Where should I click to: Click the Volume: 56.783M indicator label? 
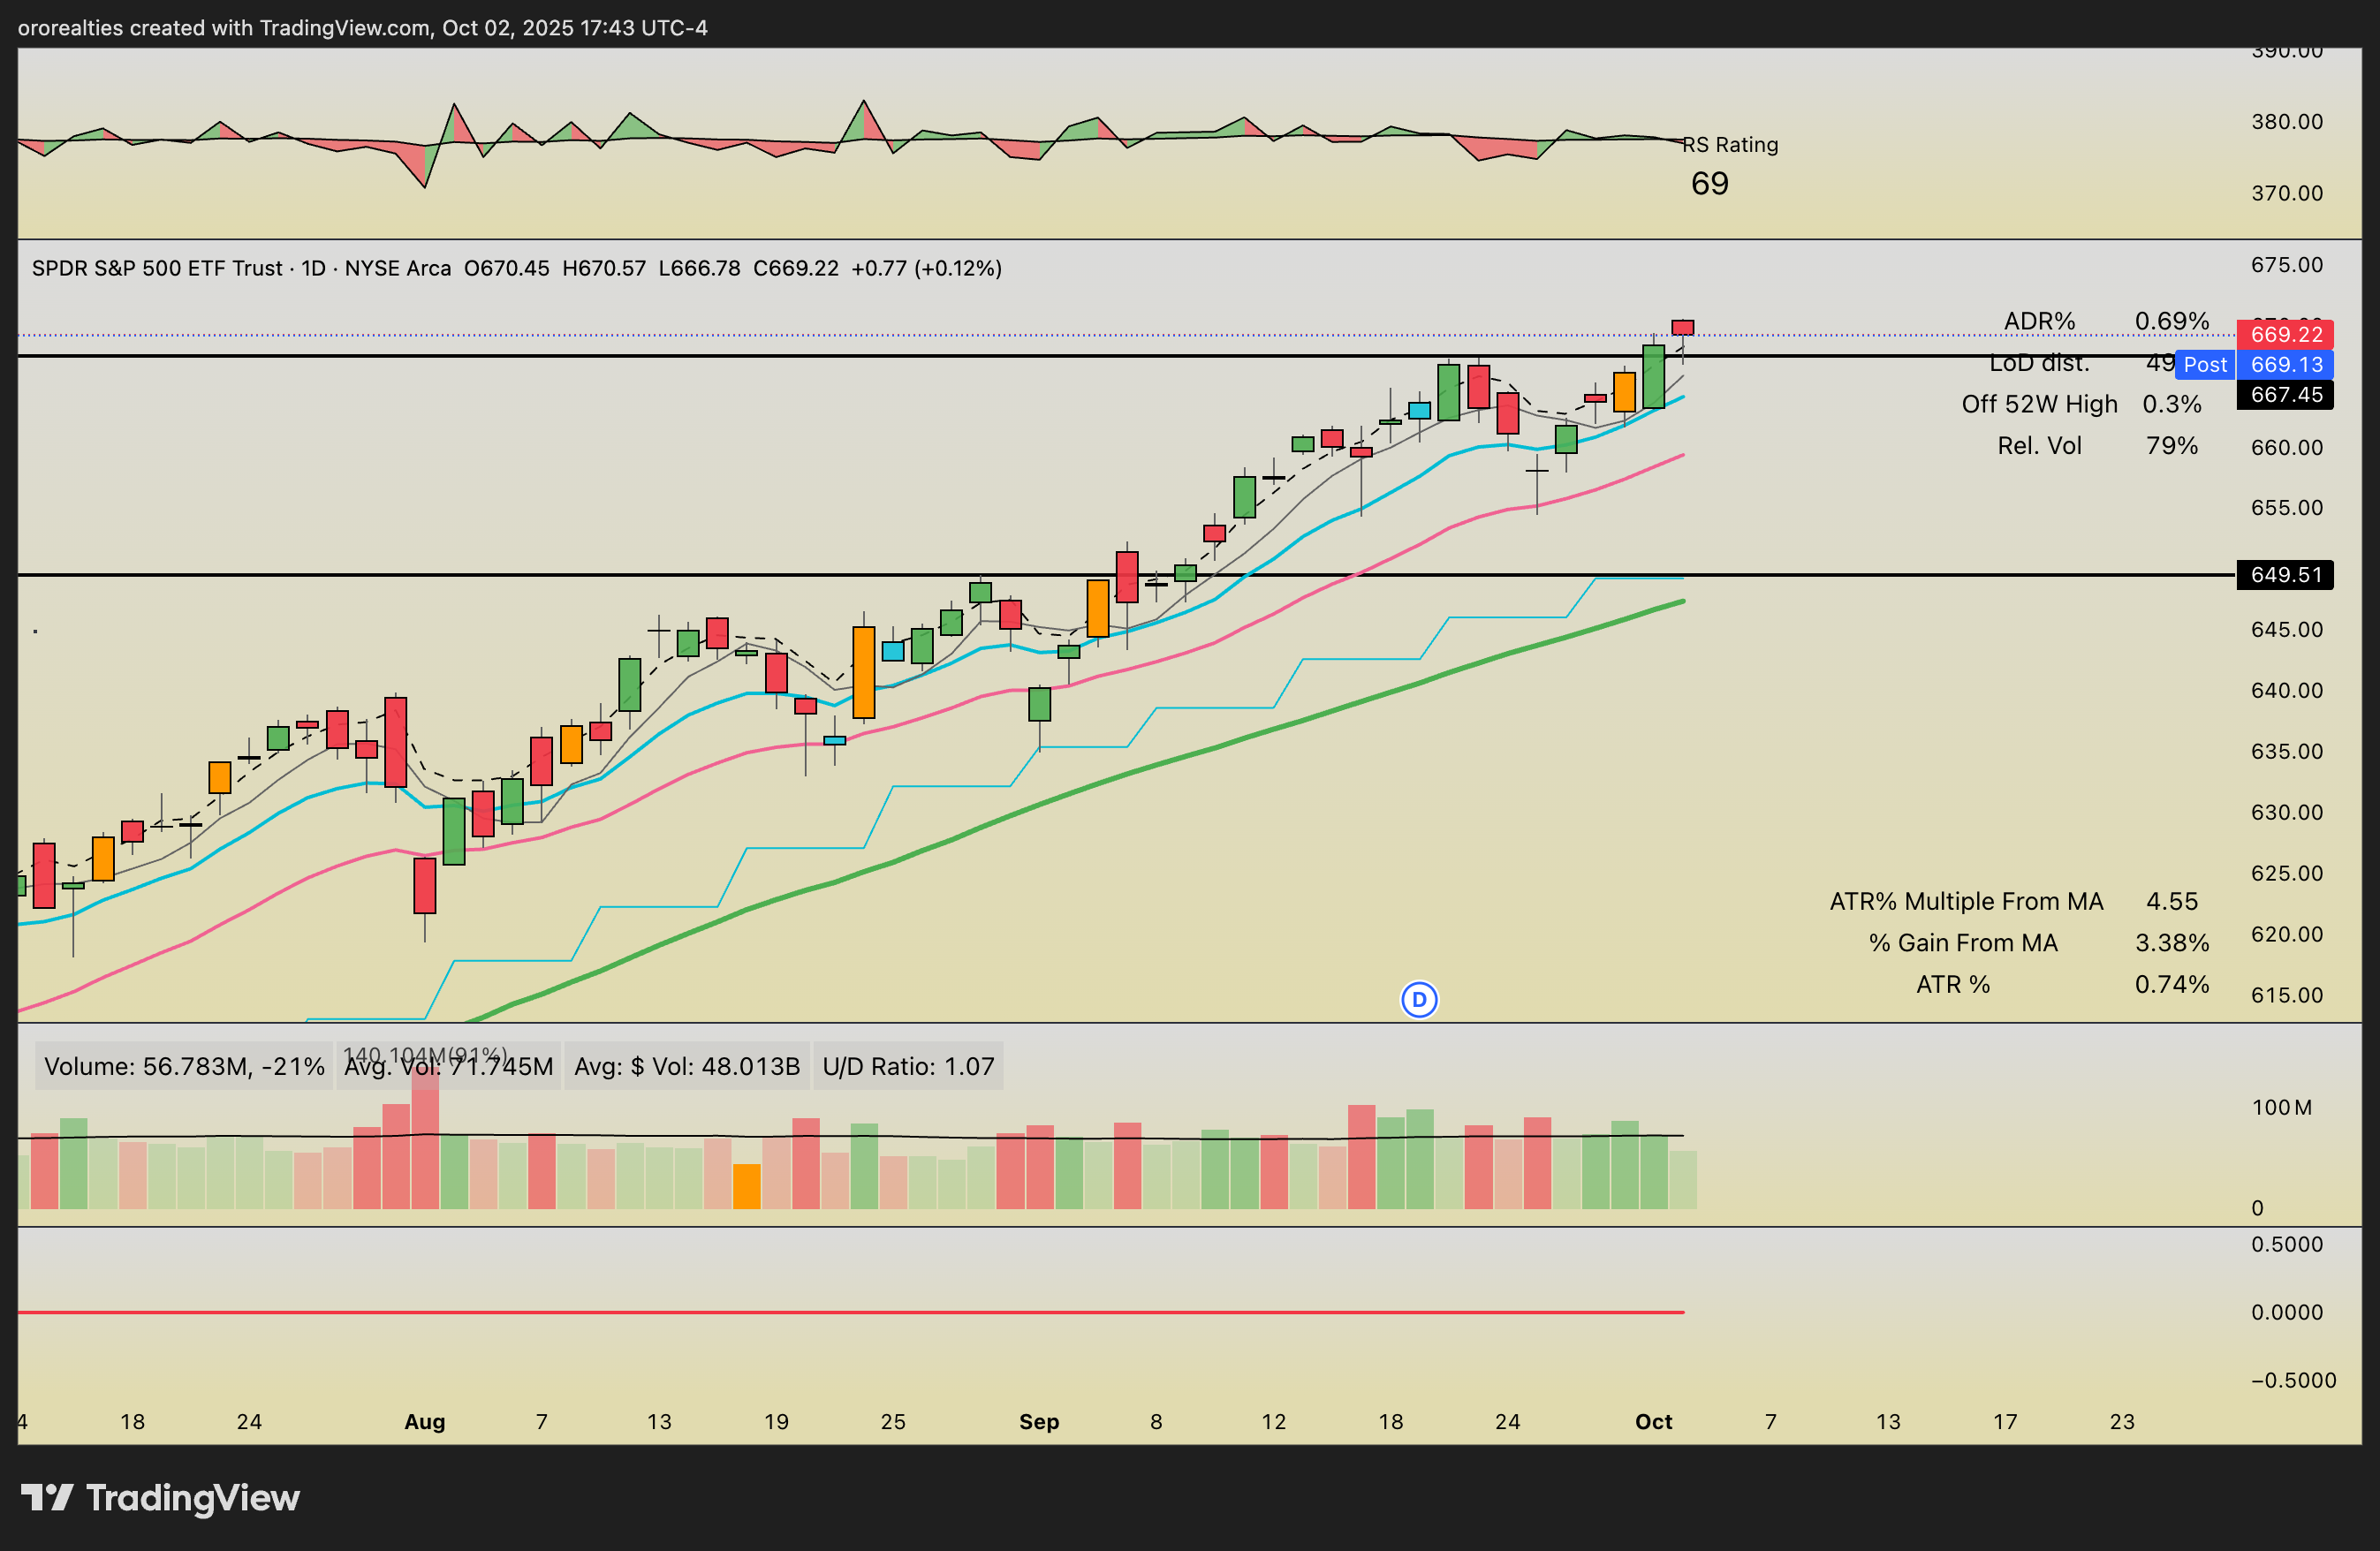coord(184,1066)
